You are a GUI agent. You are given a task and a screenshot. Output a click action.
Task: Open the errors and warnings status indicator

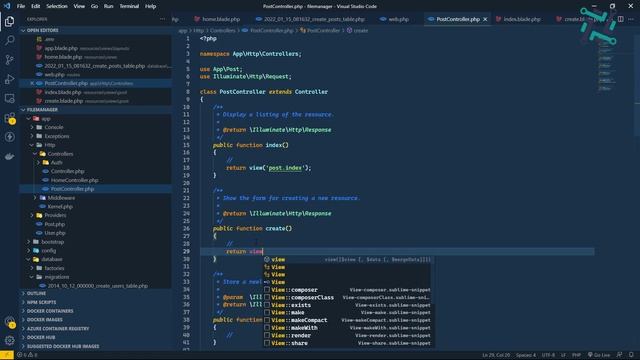pos(27,355)
